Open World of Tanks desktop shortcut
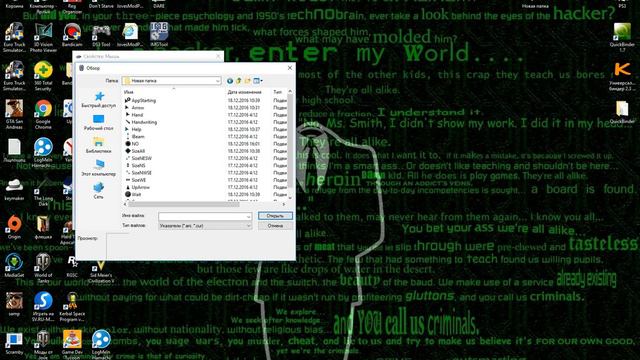The height and width of the screenshot is (360, 640). pos(43,268)
